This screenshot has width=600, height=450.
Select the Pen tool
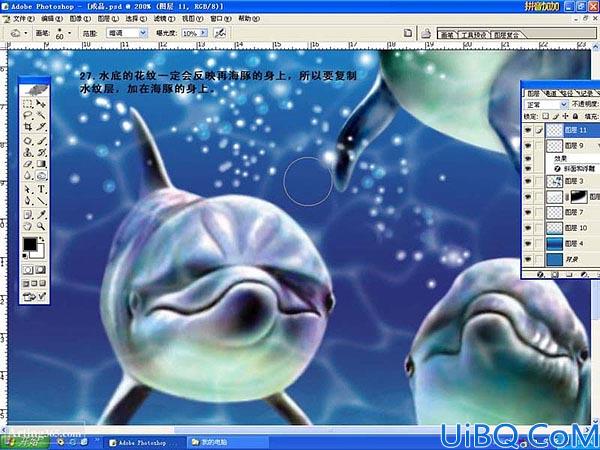28,201
